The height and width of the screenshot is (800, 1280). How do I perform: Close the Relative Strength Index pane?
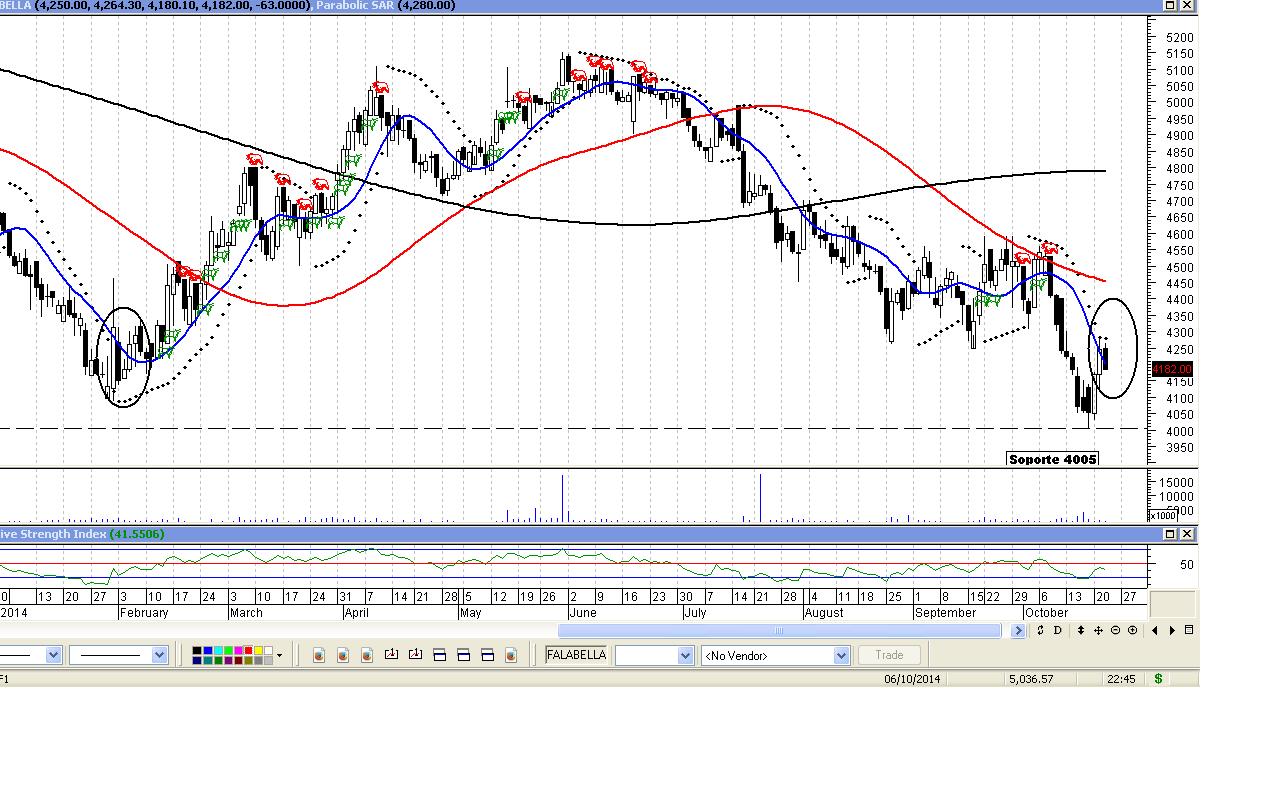(1187, 534)
